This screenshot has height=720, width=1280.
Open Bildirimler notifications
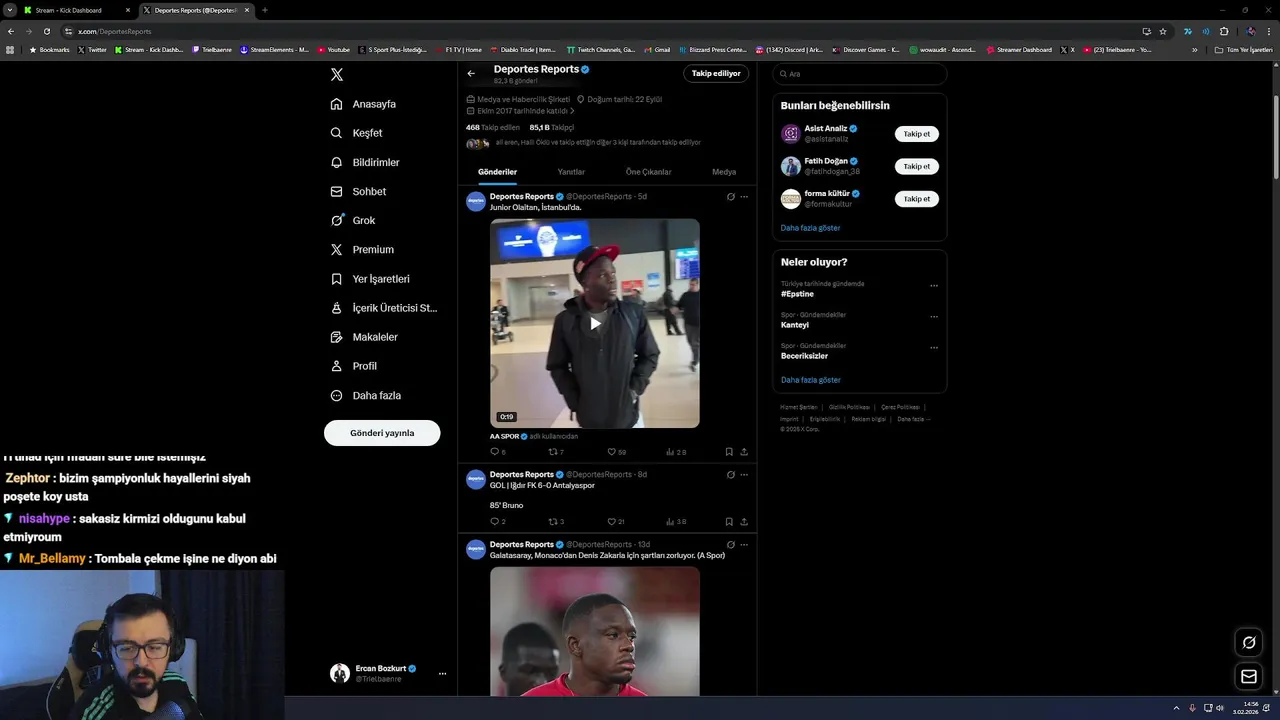365,162
